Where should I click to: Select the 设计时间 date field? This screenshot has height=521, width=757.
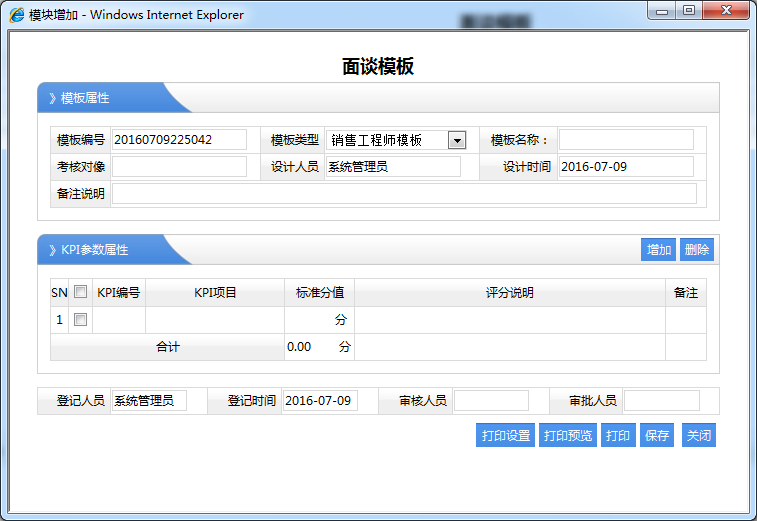coord(626,167)
